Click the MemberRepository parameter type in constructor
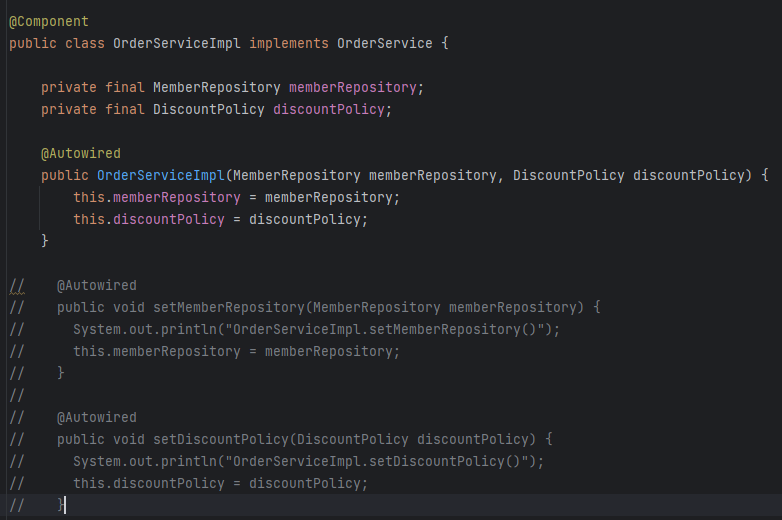The image size is (782, 520). pyautogui.click(x=296, y=175)
